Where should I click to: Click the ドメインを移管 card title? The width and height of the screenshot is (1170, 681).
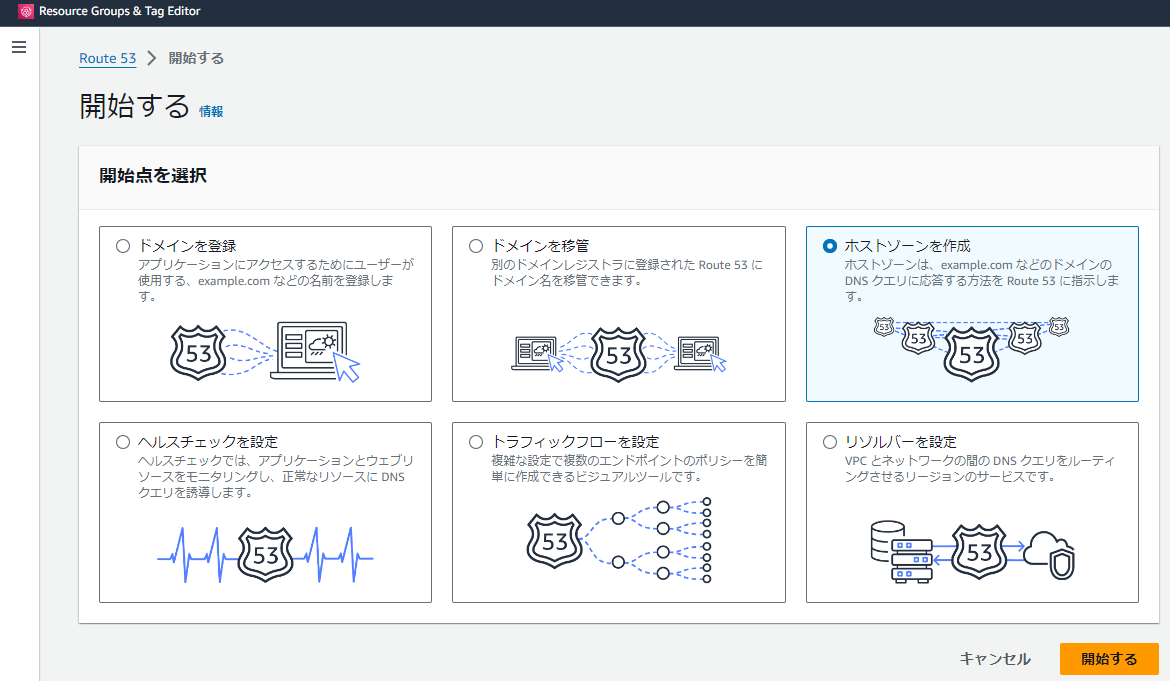[x=540, y=246]
